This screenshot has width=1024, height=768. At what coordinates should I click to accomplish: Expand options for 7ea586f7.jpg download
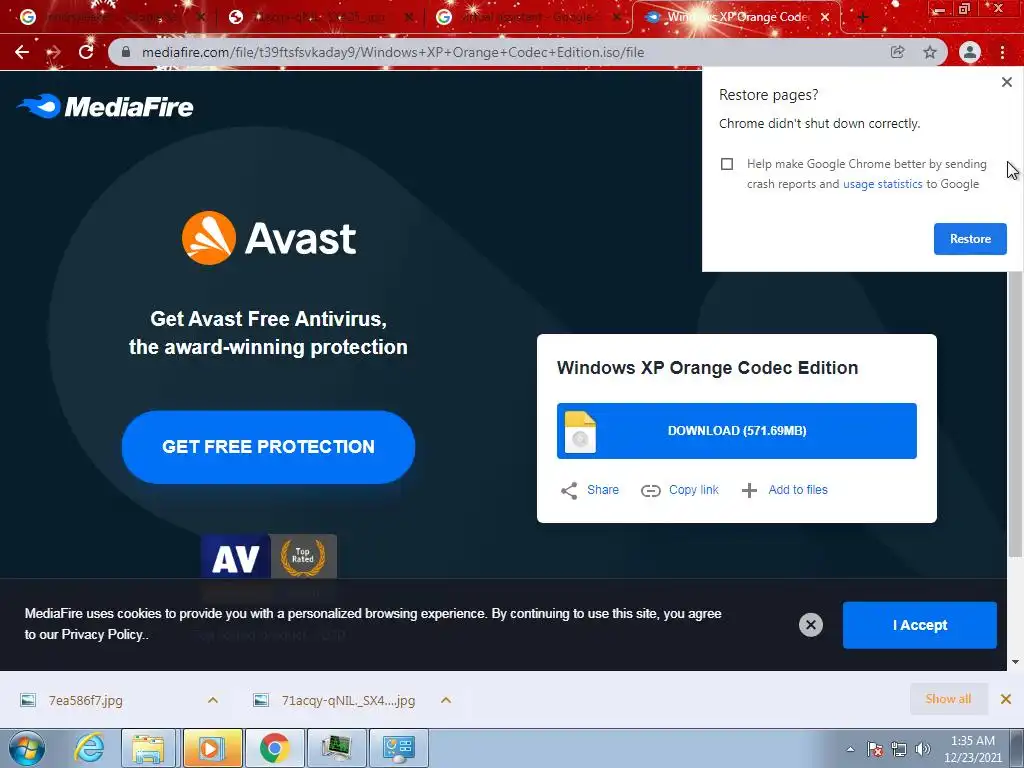213,700
